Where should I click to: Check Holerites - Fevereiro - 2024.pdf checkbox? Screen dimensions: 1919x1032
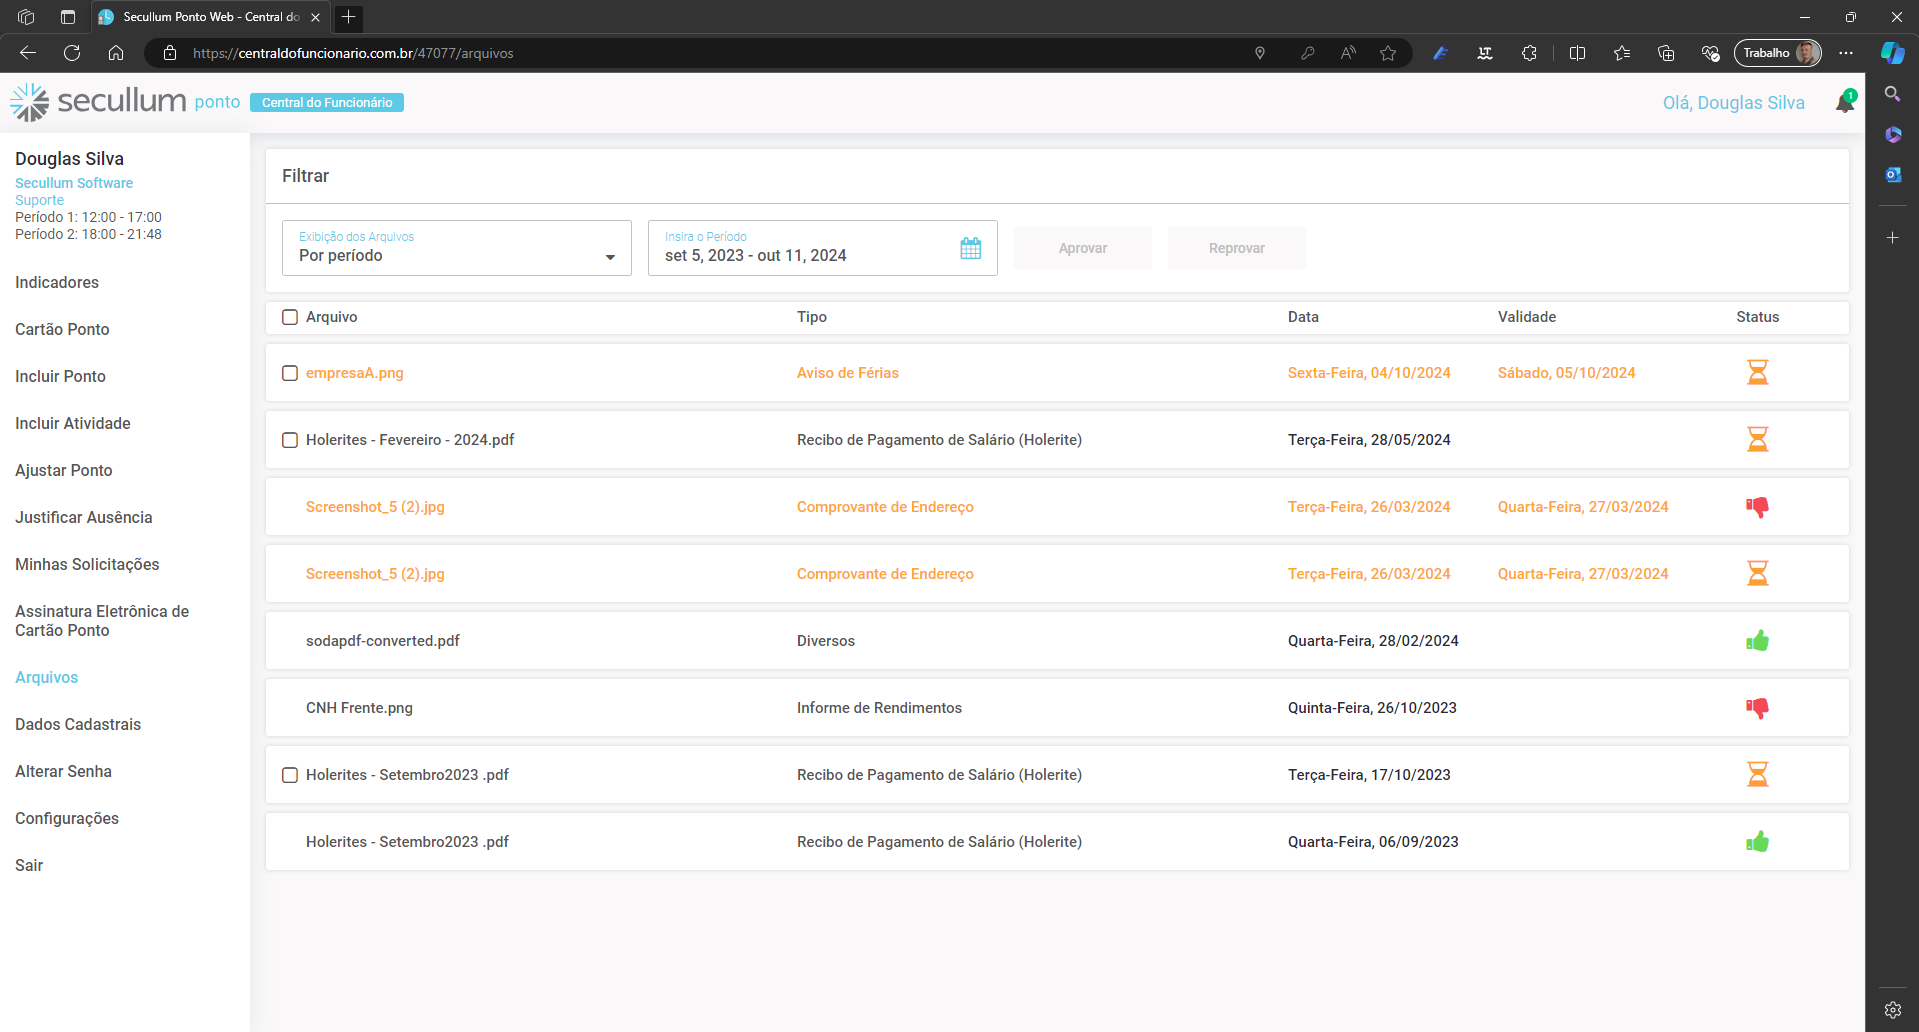[290, 440]
